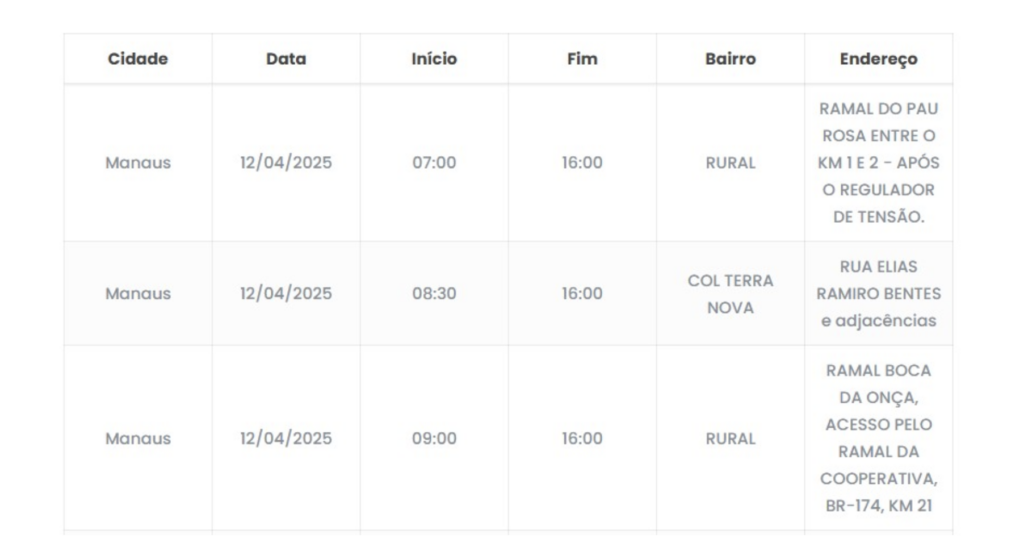Select the date in the 08:30 row
The width and height of the screenshot is (1024, 543).
click(286, 294)
